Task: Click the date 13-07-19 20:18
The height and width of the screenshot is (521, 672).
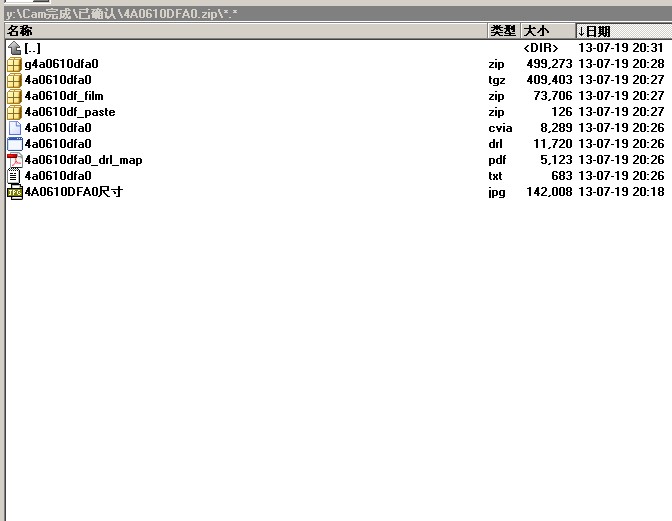Action: click(621, 192)
